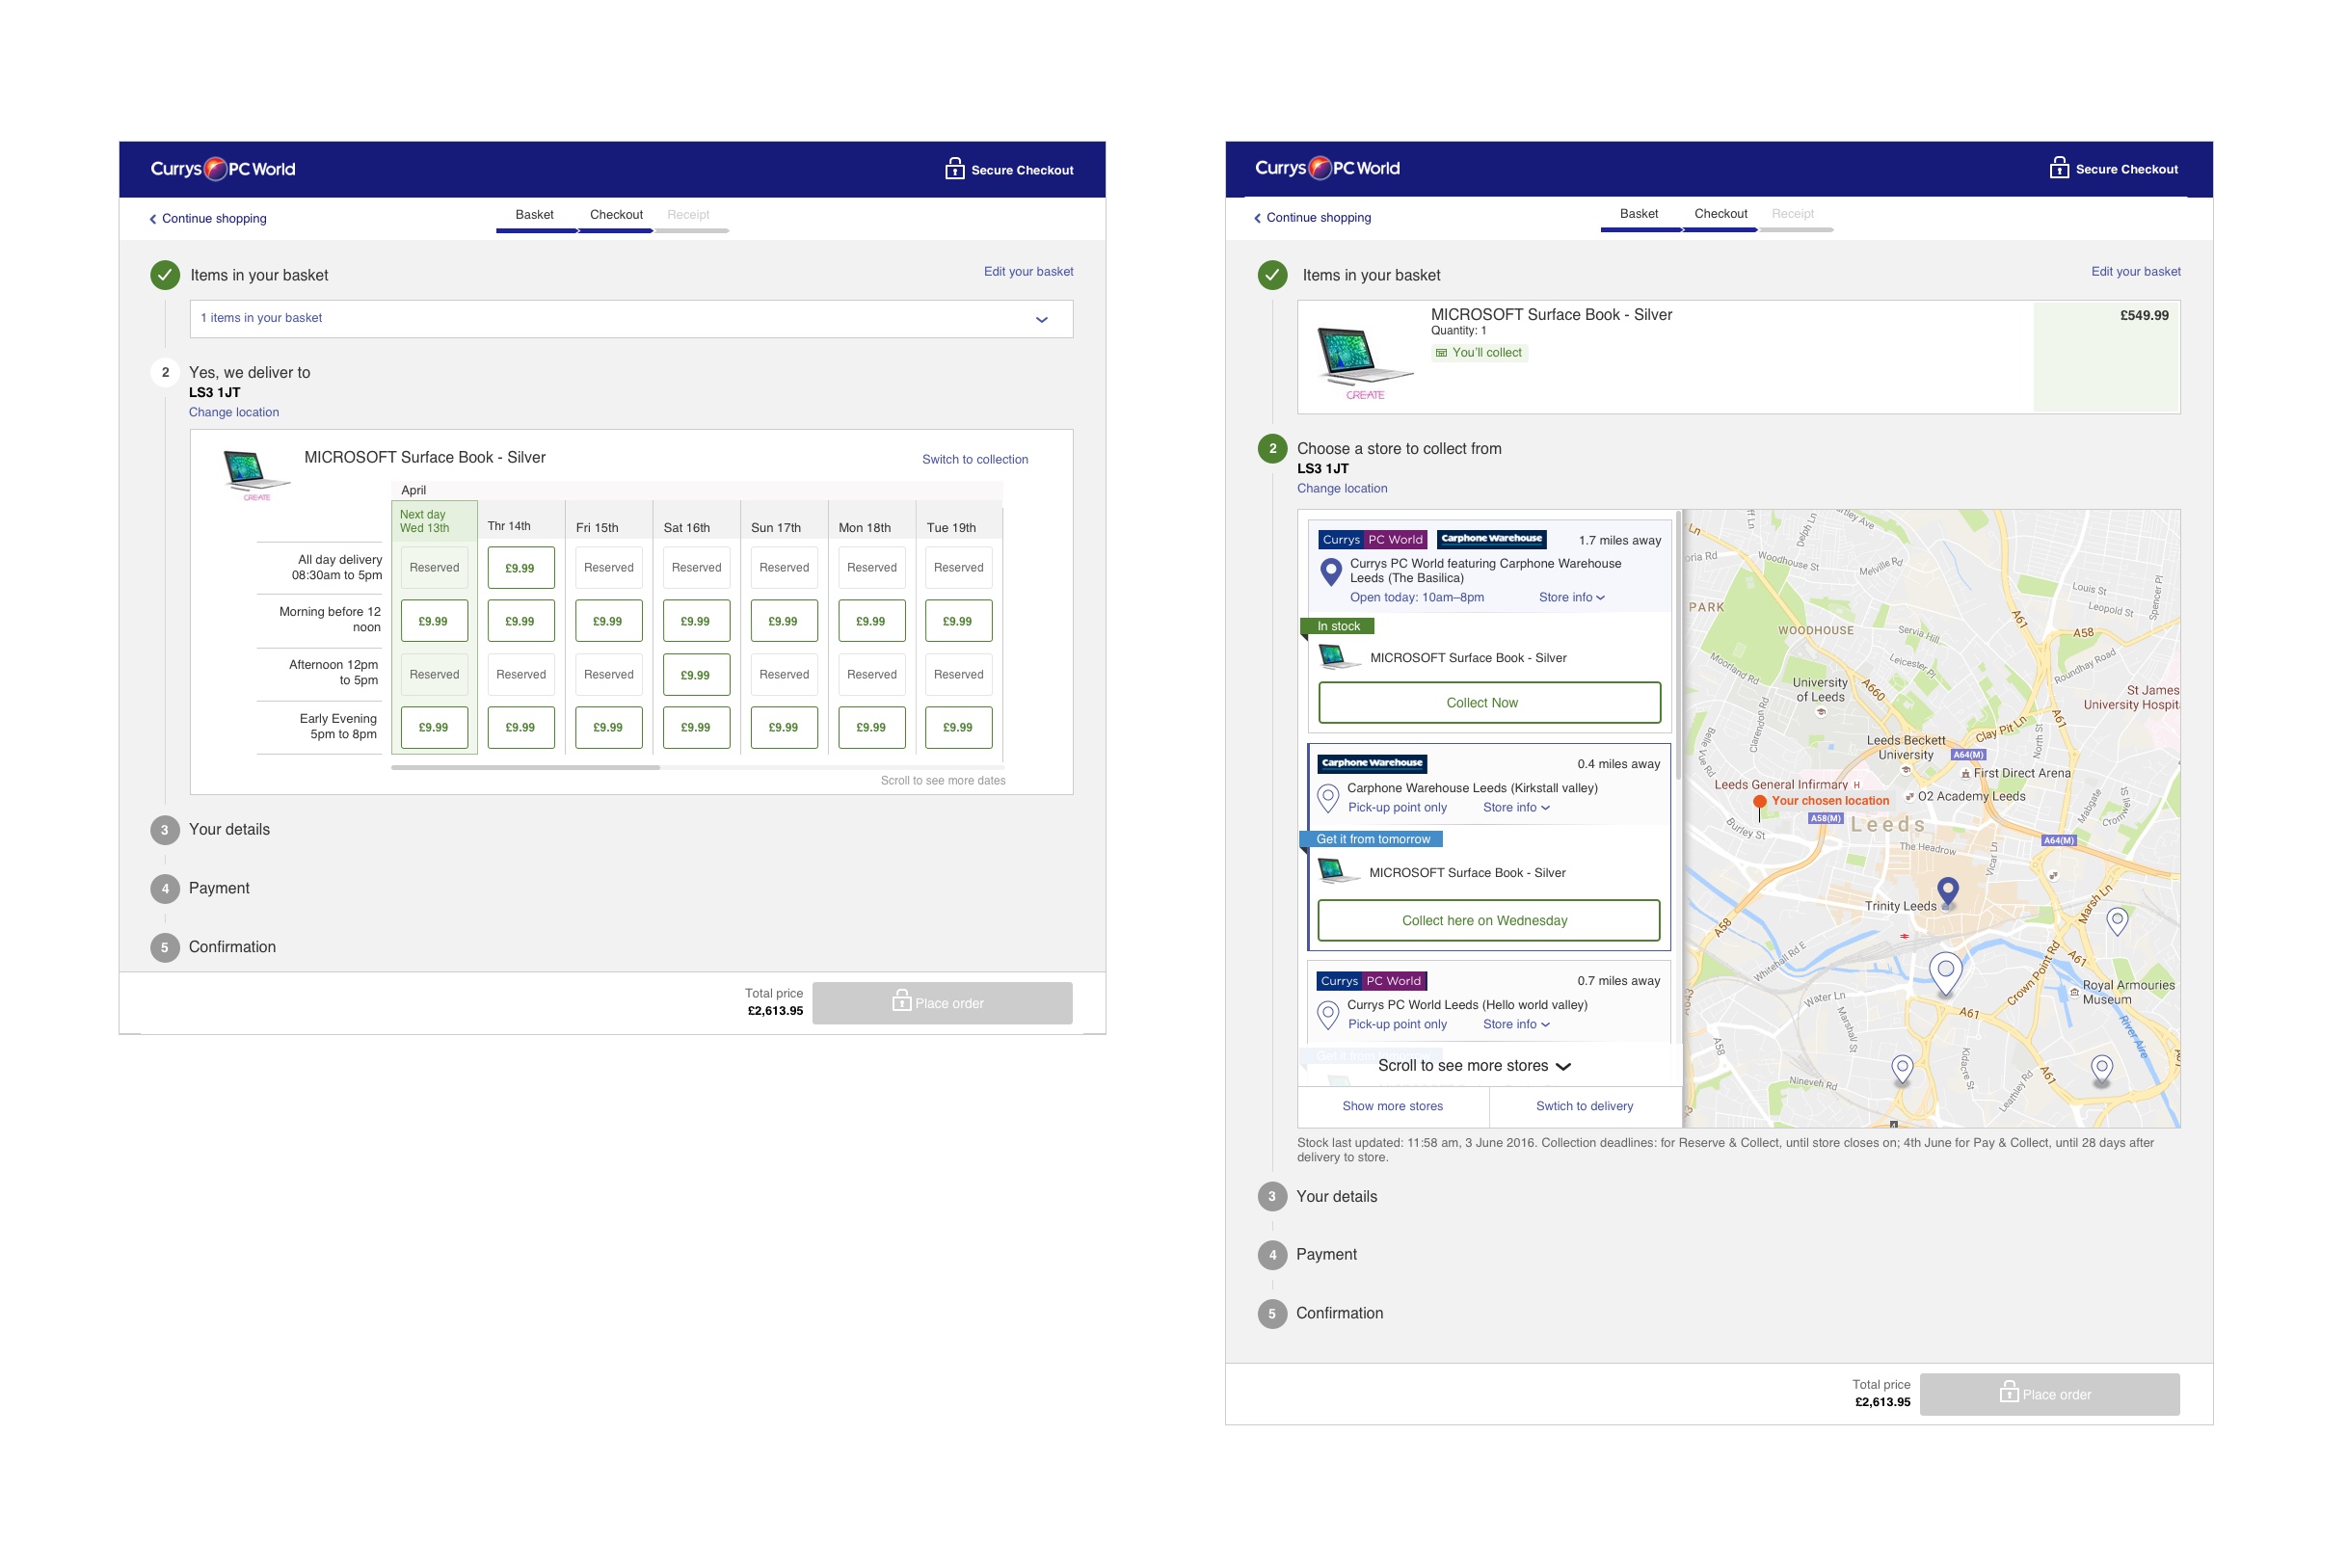Click £549.99 price in right basket
This screenshot has height=1568, width=2347.
click(2144, 316)
